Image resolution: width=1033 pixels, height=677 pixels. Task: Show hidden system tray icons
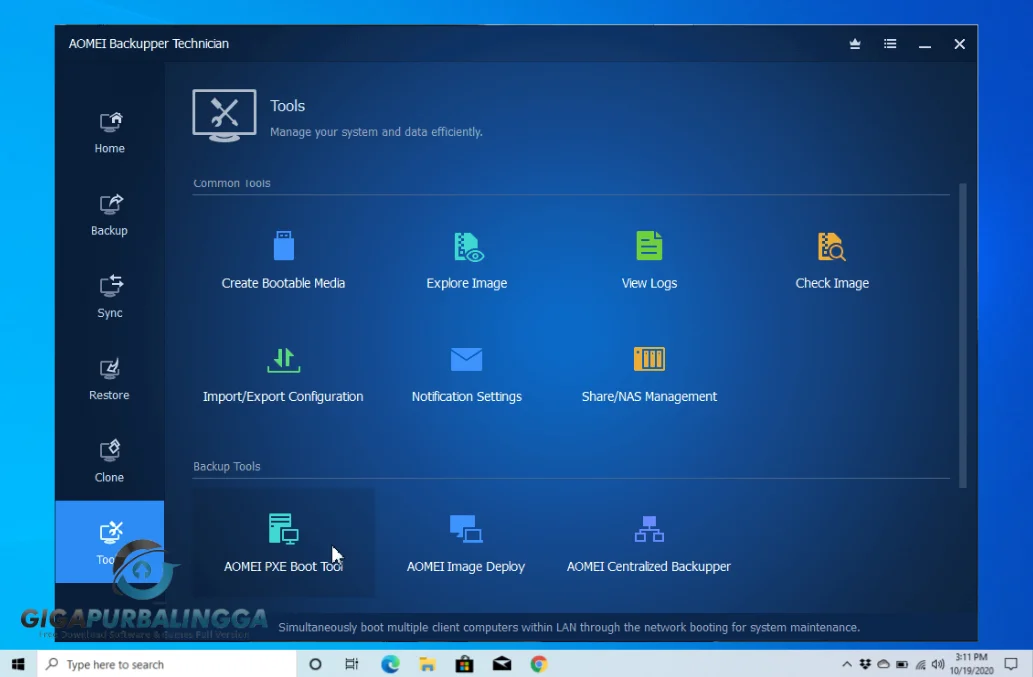coord(847,664)
